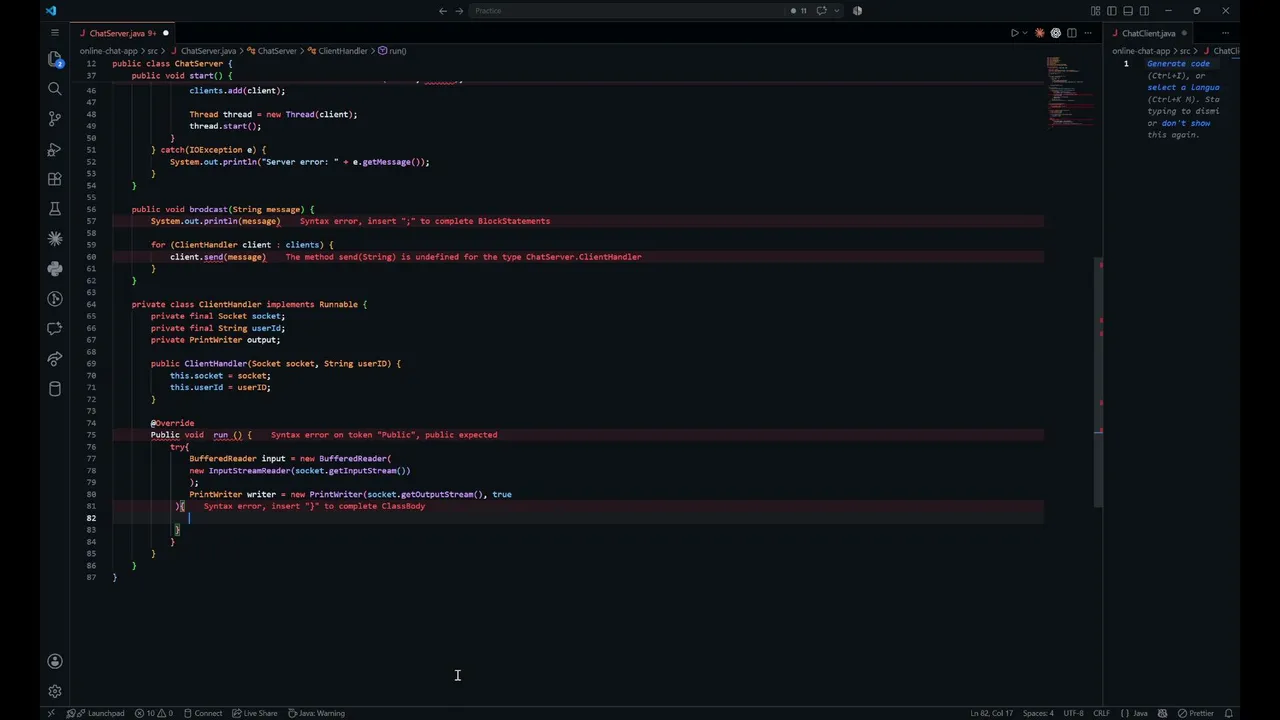
Task: Change indentation via 'Spaces: 4'
Action: click(1038, 713)
